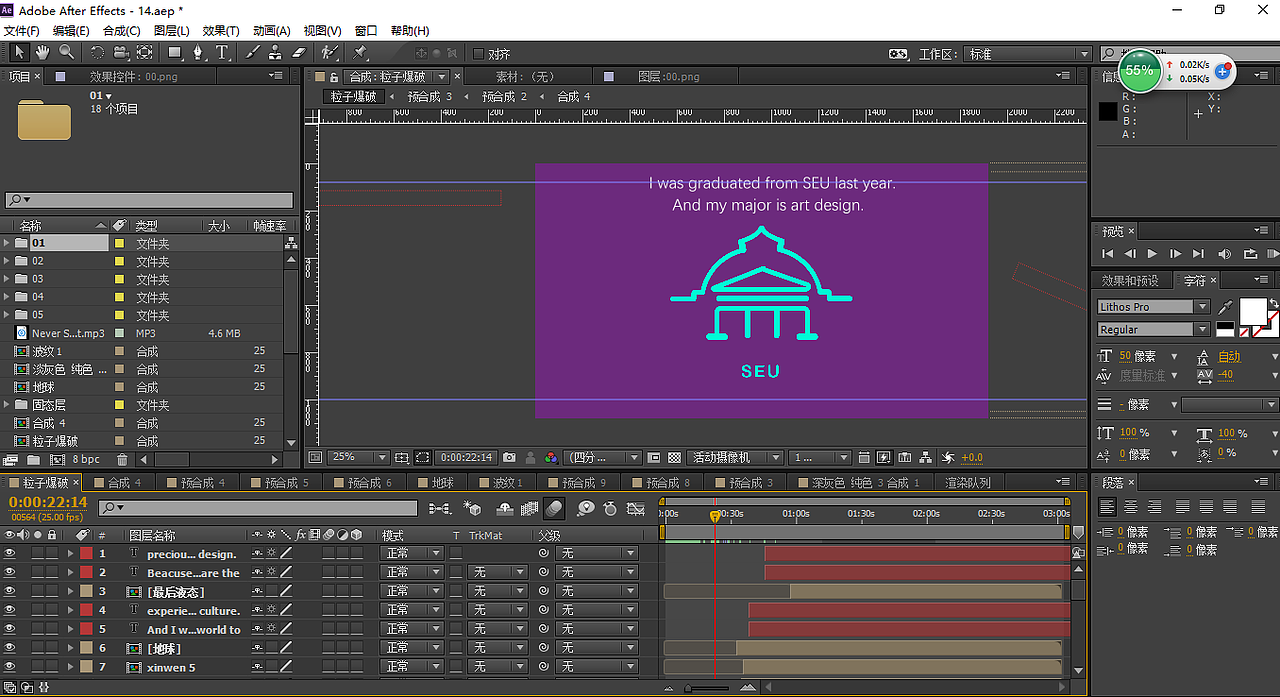Delete selected item with project trash icon
The image size is (1280, 697).
(x=122, y=459)
